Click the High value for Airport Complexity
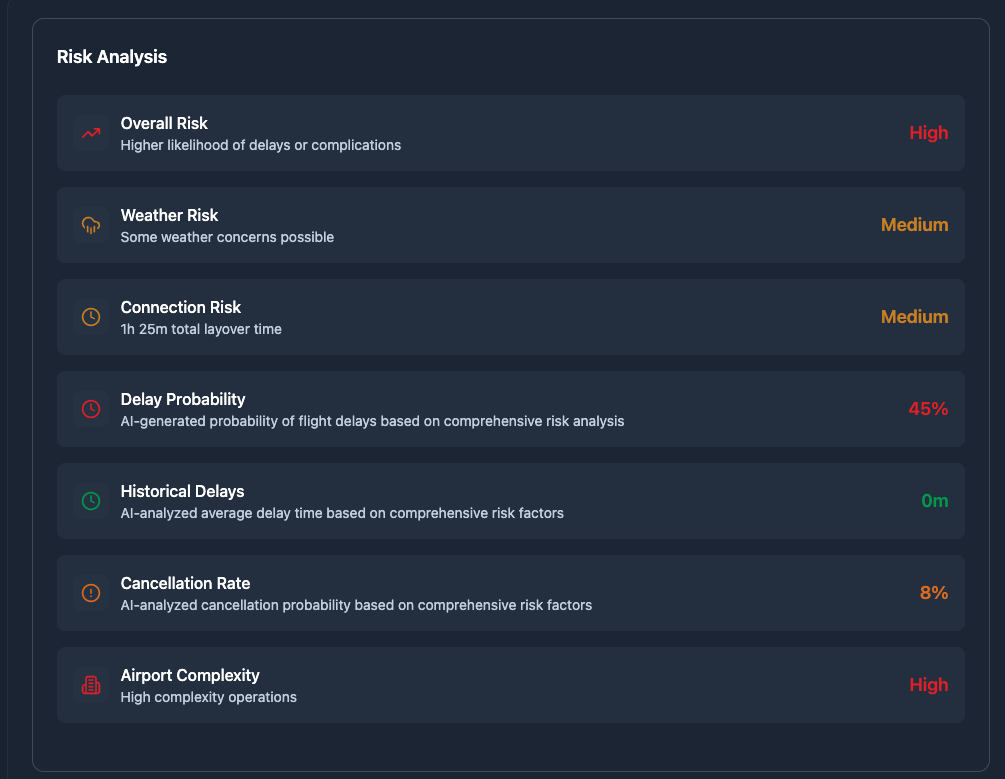The width and height of the screenshot is (1005, 779). click(x=929, y=685)
